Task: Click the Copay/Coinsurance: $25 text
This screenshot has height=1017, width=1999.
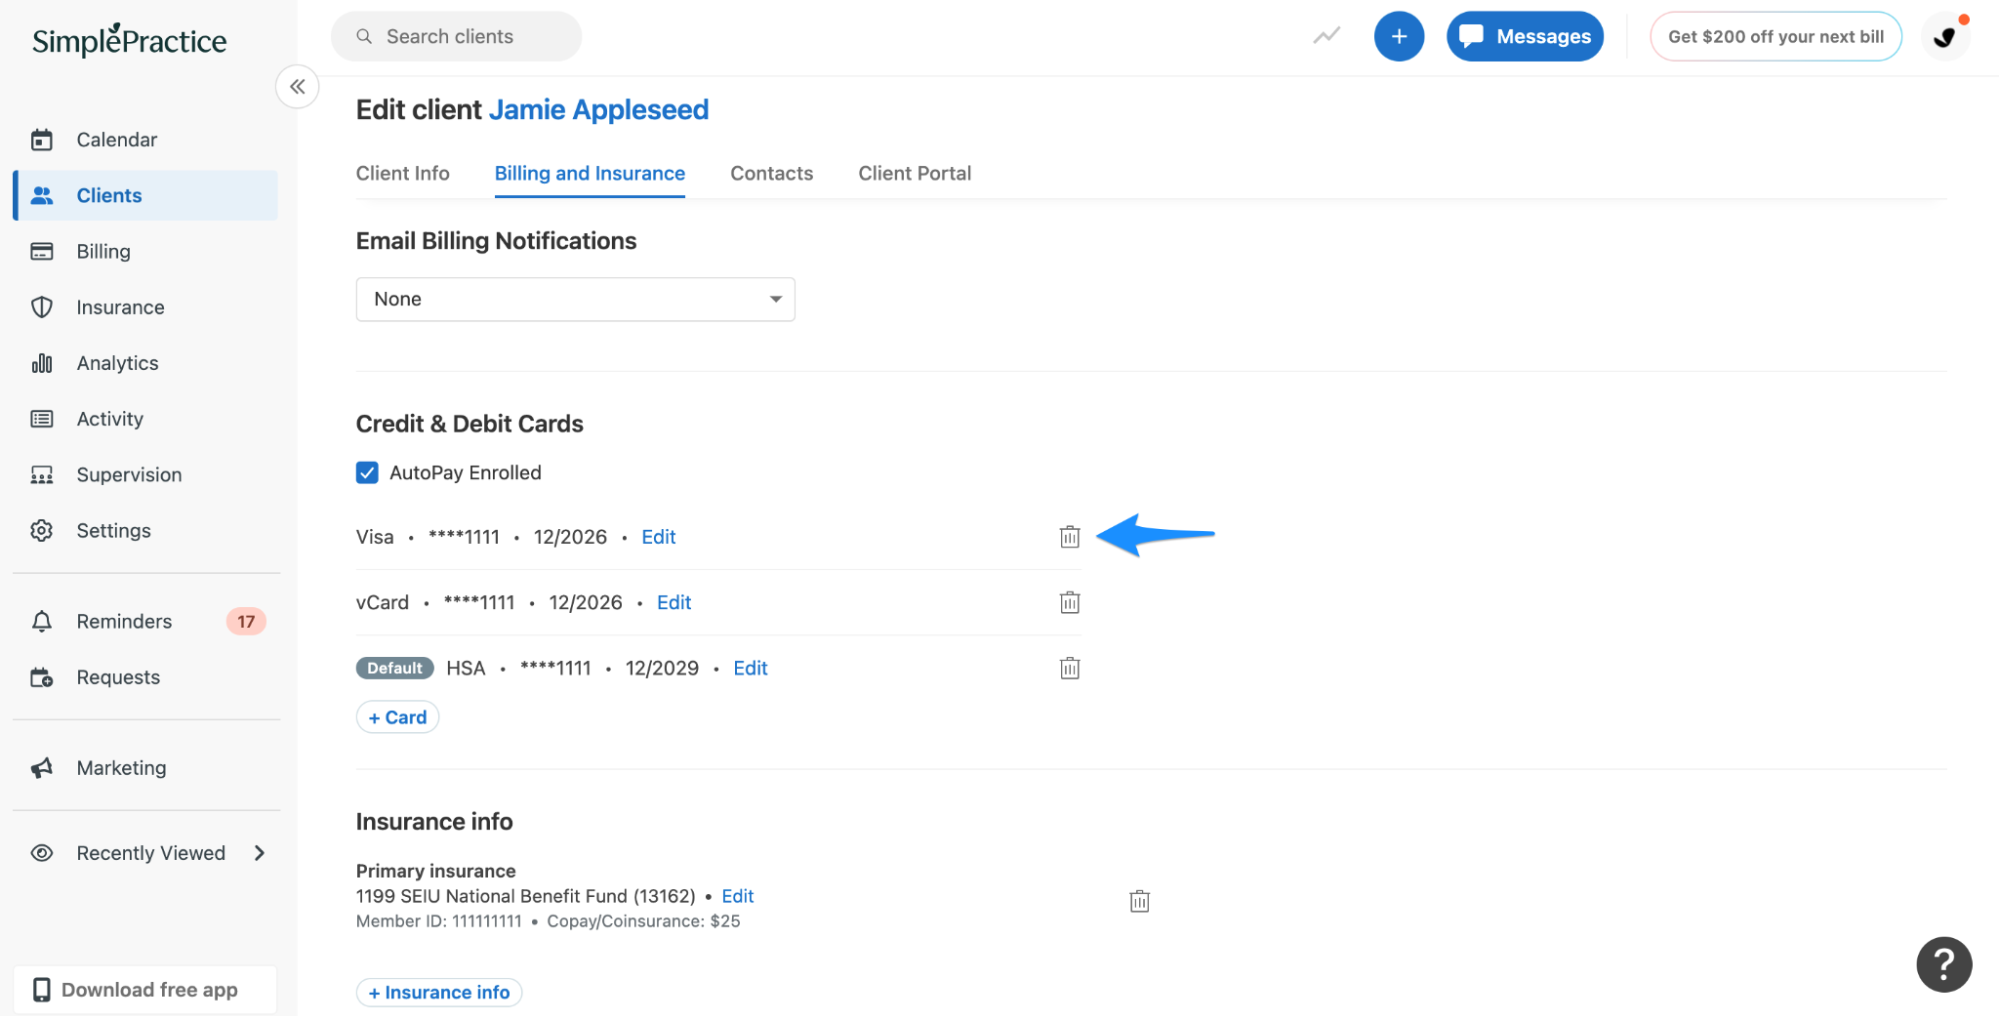Action: click(x=643, y=922)
